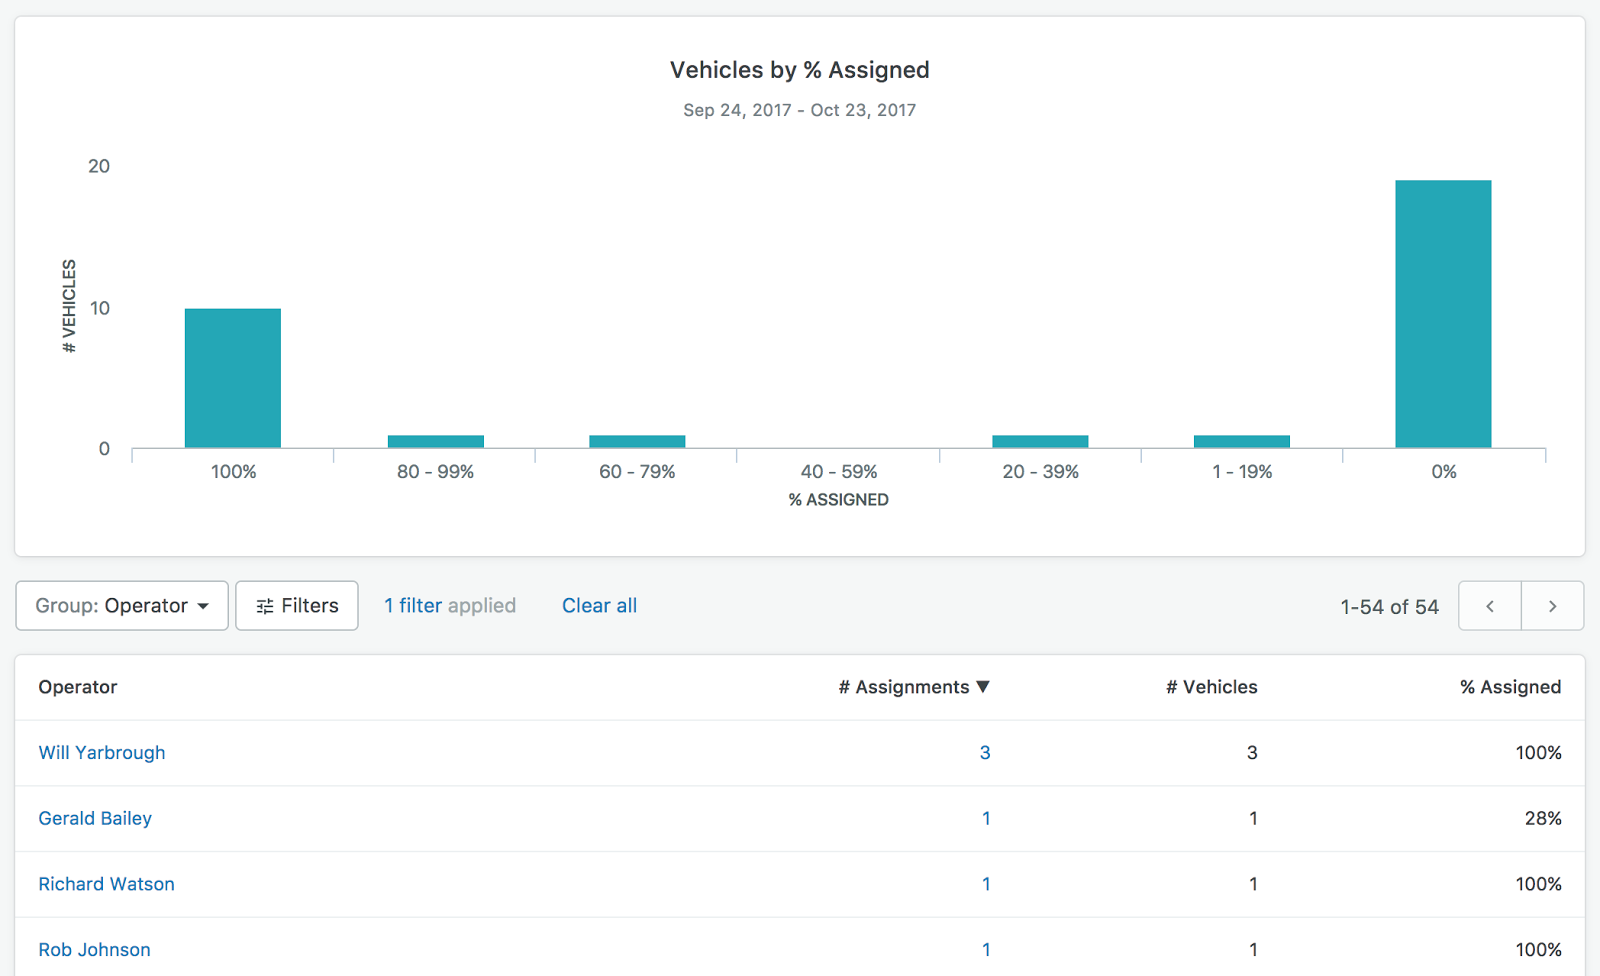
Task: Click the 80 - 99% bar in chart
Action: coord(436,442)
